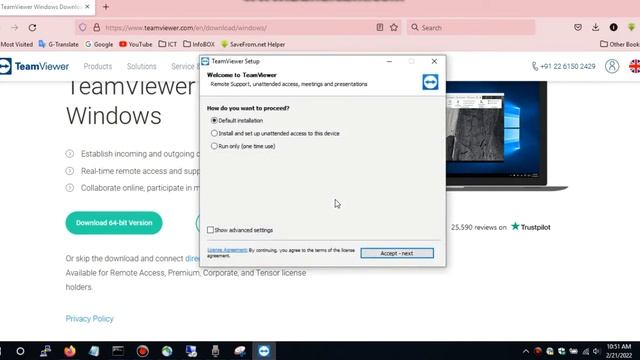The image size is (640, 360).
Task: Click the browser Search field
Action: click(x=471, y=27)
